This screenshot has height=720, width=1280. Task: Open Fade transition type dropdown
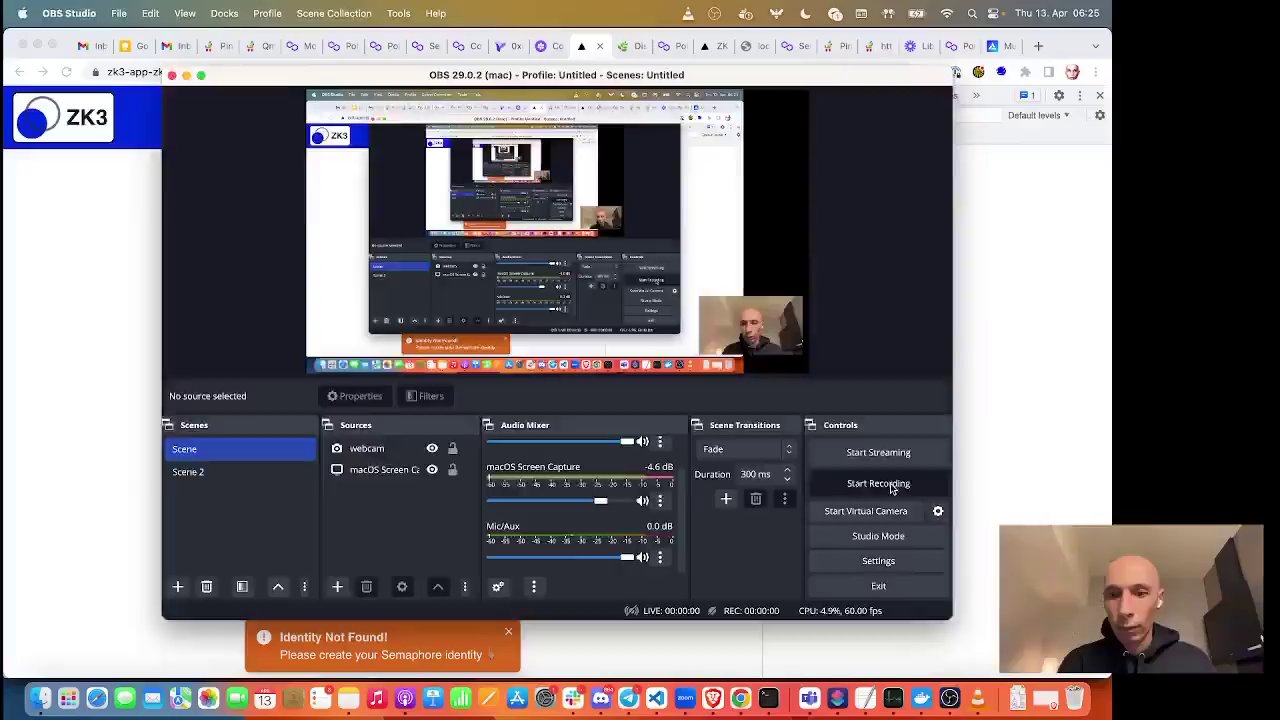tap(748, 449)
